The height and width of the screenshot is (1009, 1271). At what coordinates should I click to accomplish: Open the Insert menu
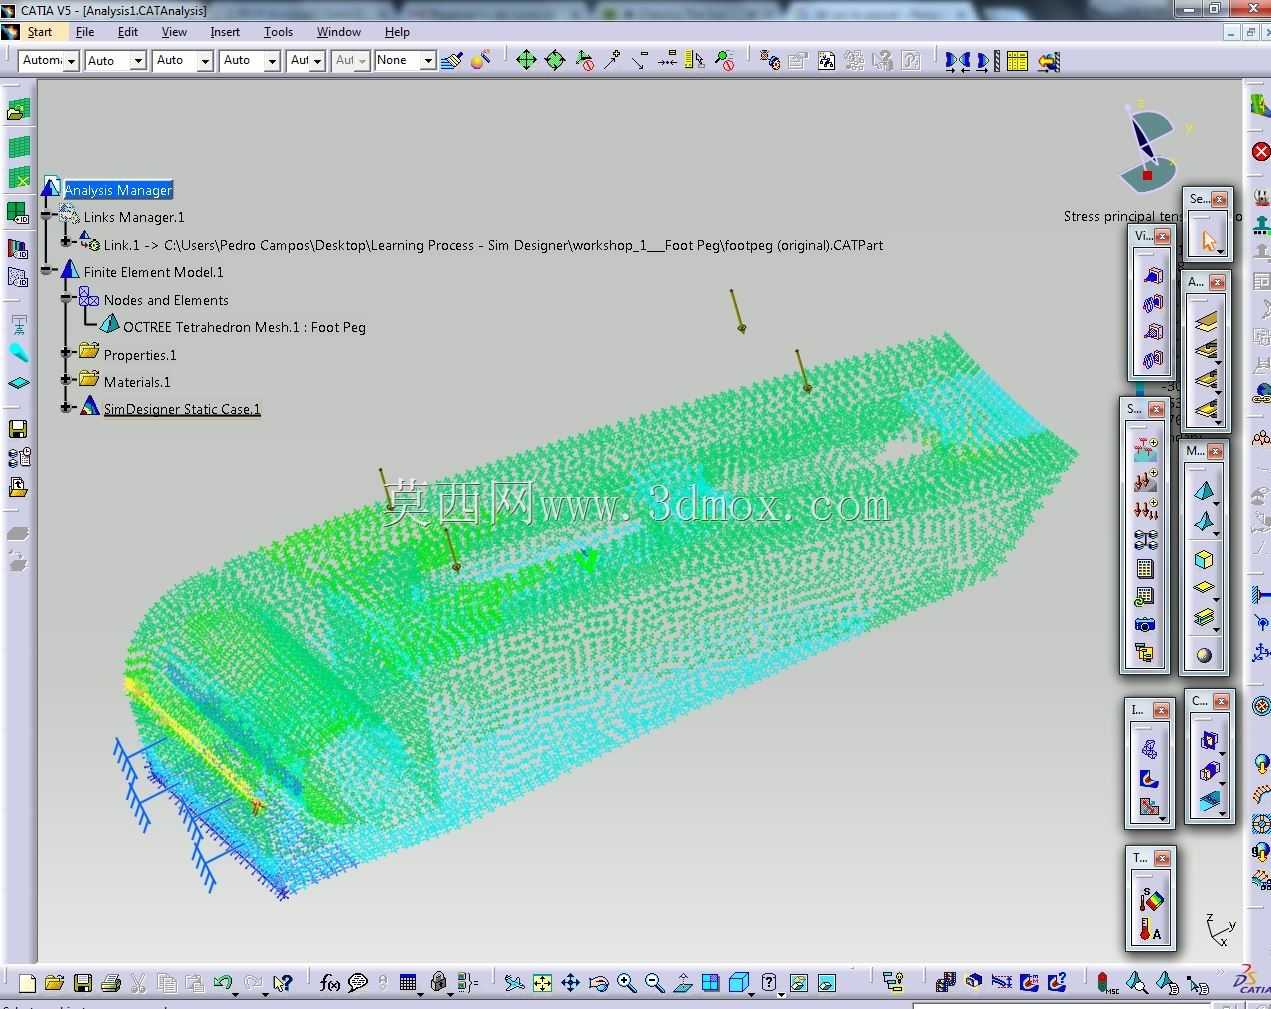[225, 32]
